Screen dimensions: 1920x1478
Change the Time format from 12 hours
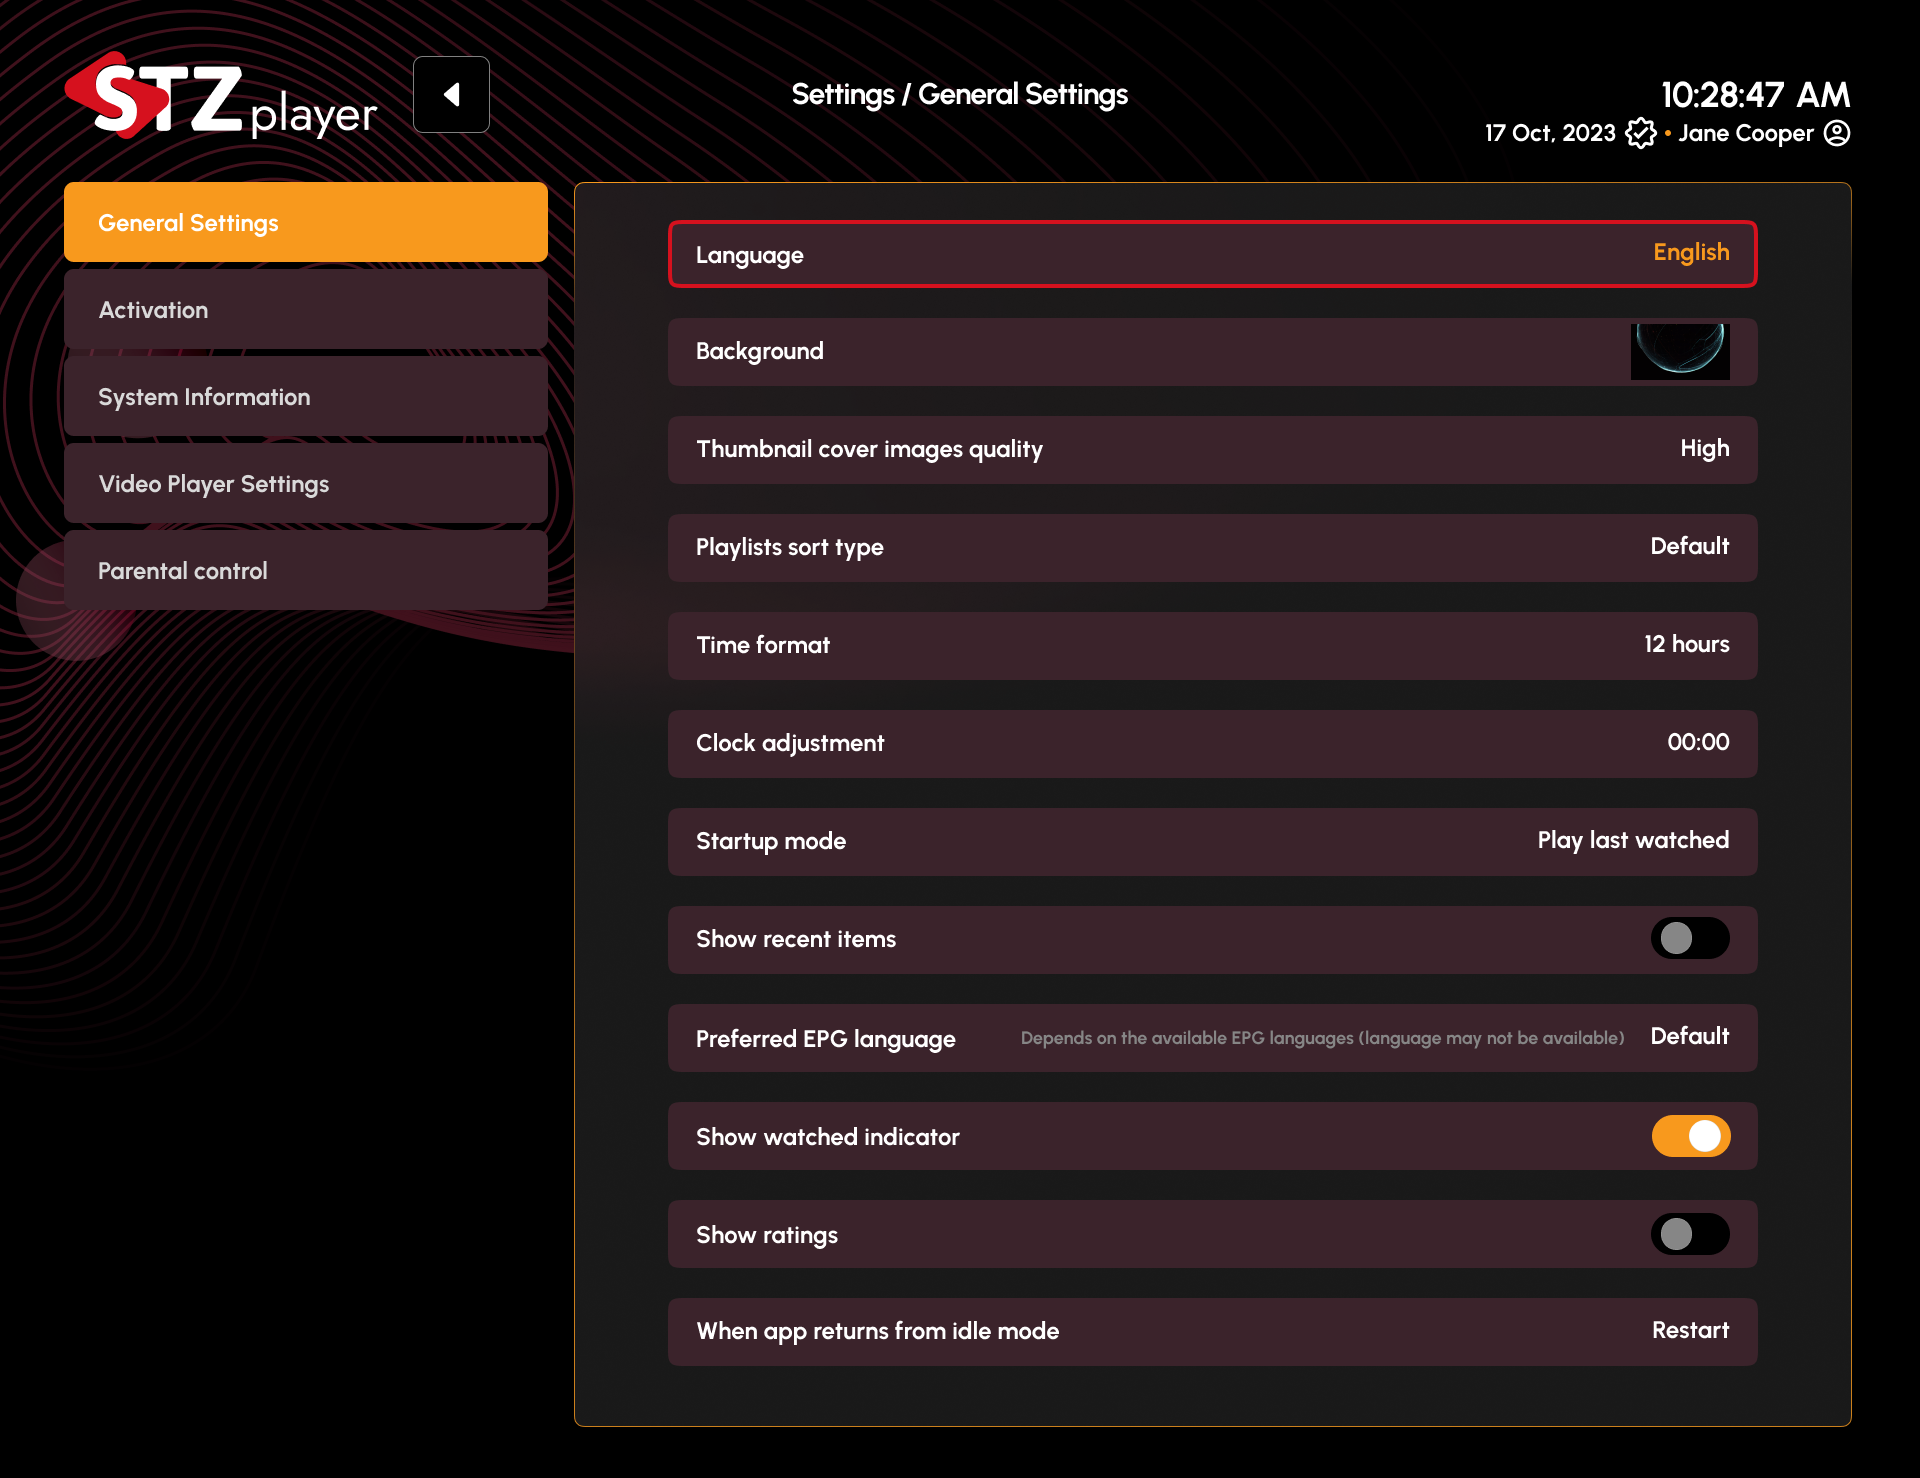point(1212,645)
